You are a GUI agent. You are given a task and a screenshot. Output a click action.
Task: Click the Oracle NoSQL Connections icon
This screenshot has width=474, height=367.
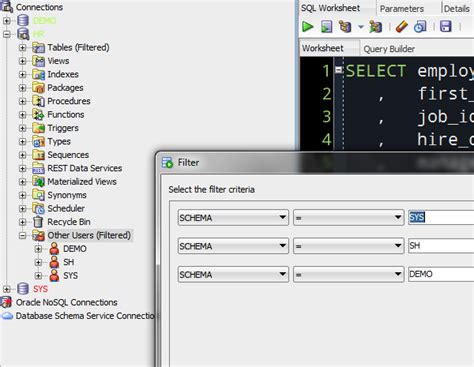[x=6, y=302]
